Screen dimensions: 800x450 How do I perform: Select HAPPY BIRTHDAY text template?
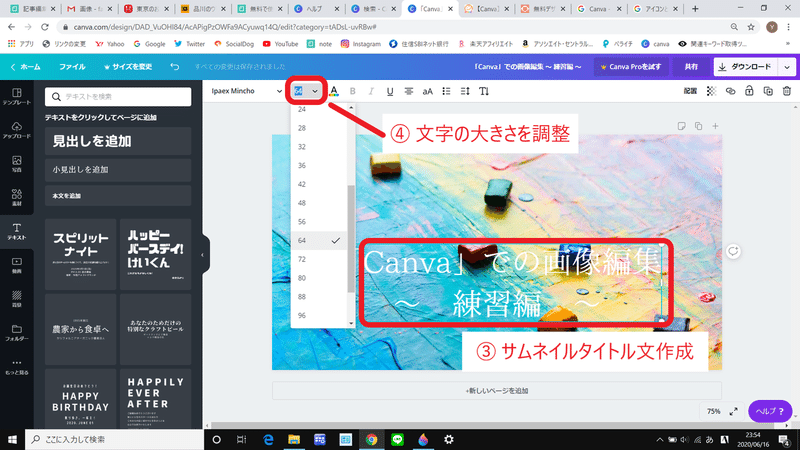81,399
